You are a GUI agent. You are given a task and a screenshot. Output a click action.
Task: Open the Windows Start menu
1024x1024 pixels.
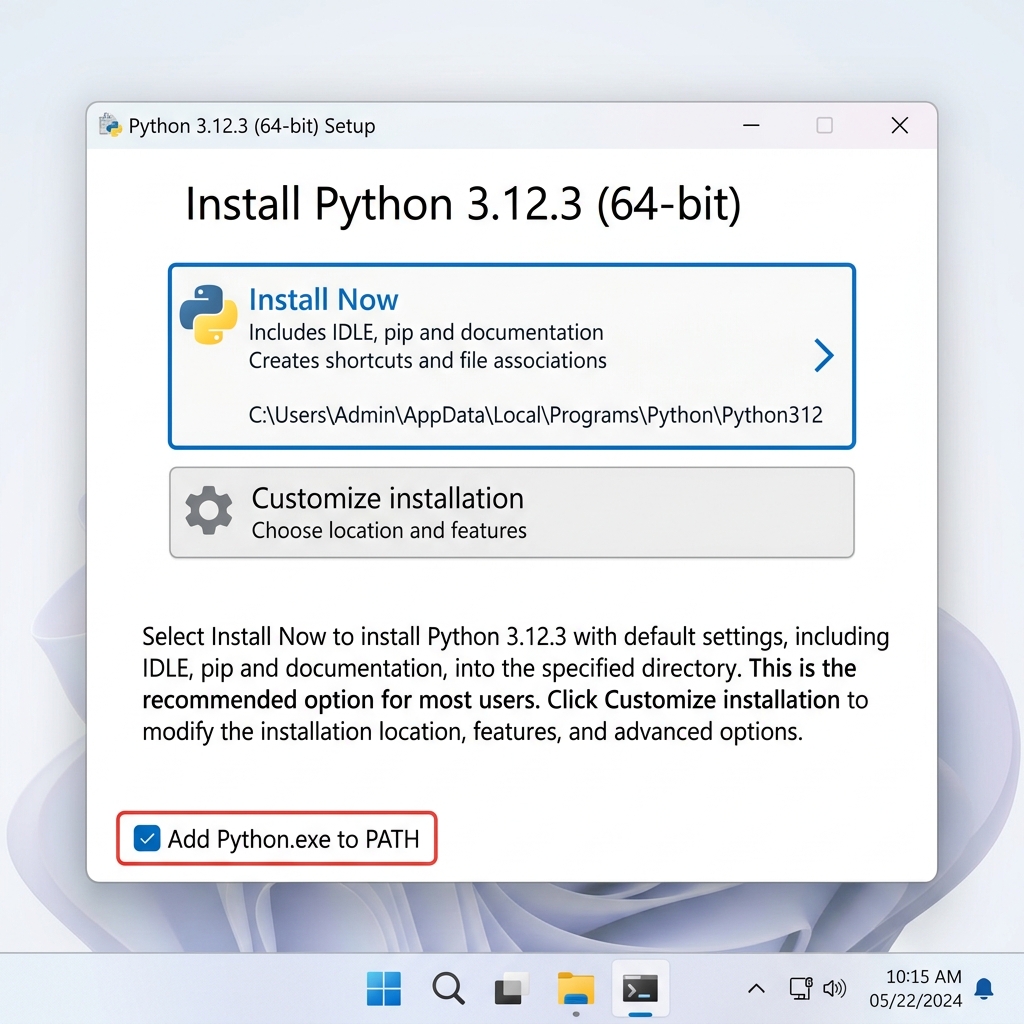(x=383, y=988)
